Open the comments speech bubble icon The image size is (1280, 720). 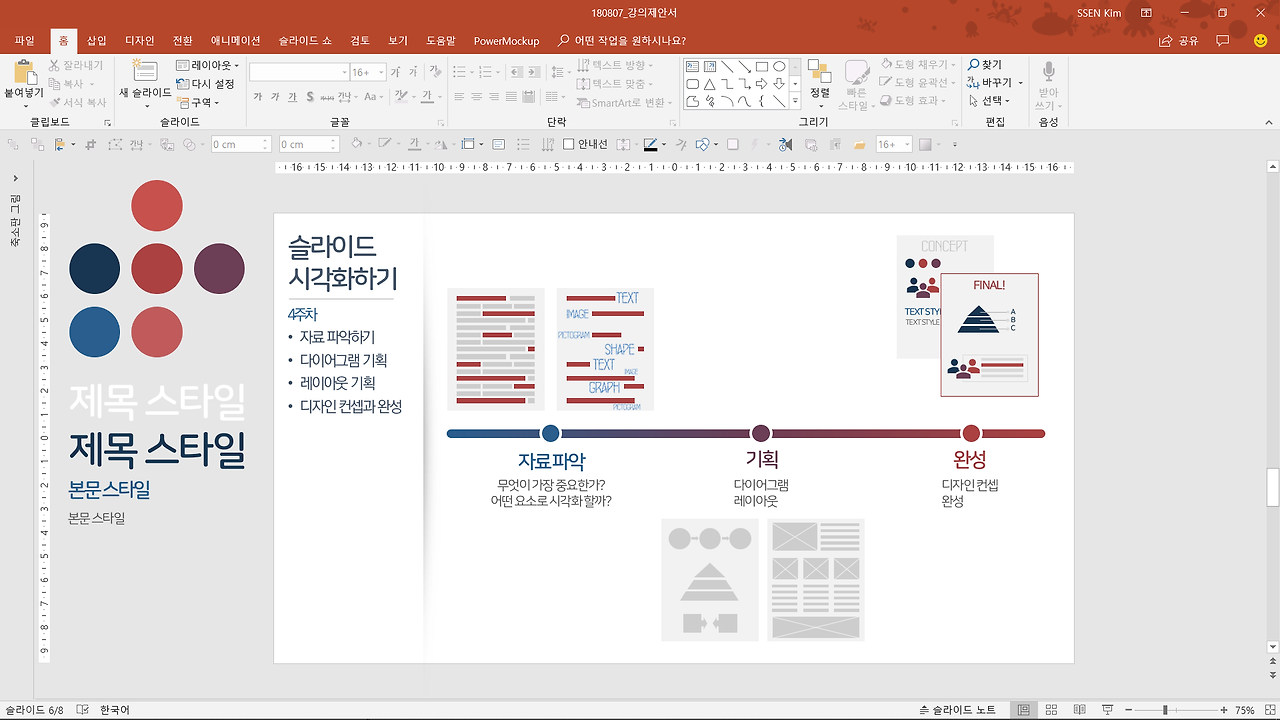(1223, 41)
